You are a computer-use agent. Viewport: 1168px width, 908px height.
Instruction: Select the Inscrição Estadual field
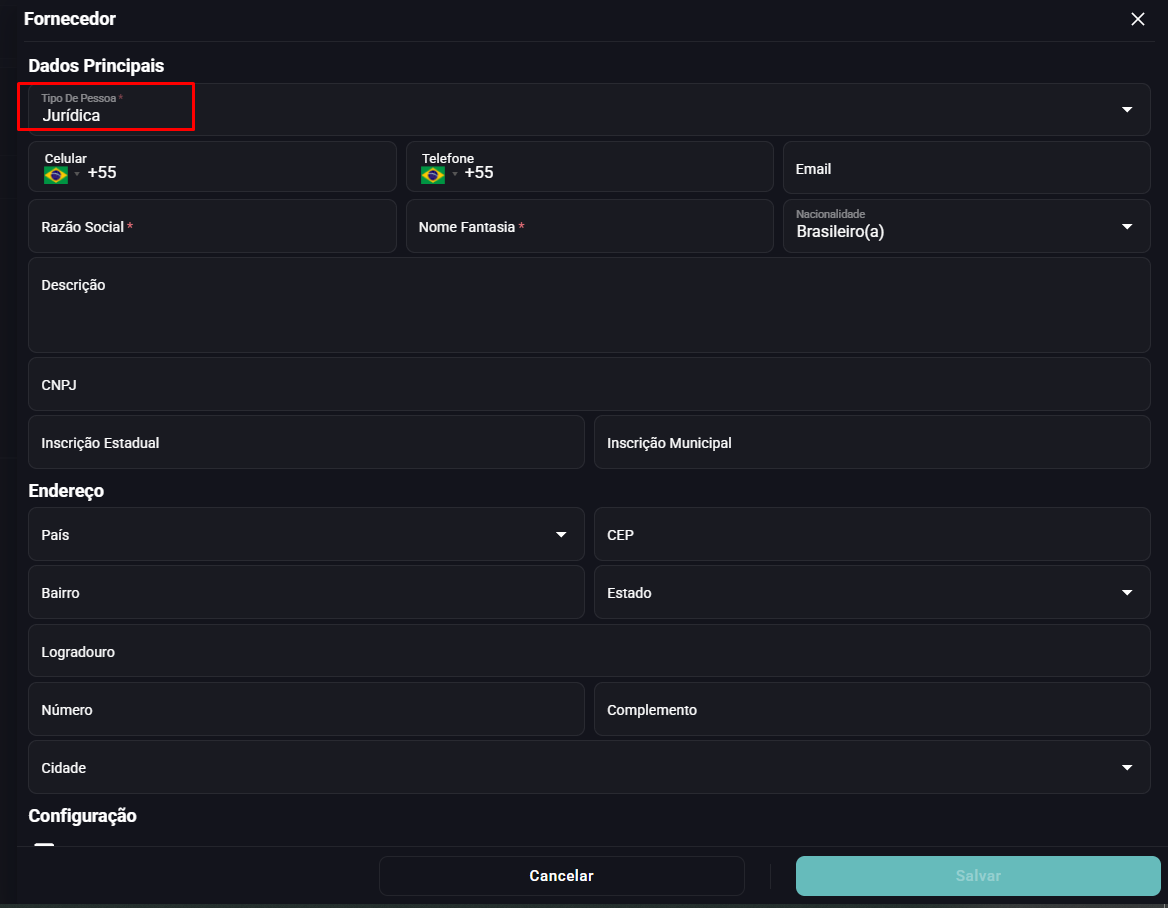306,442
